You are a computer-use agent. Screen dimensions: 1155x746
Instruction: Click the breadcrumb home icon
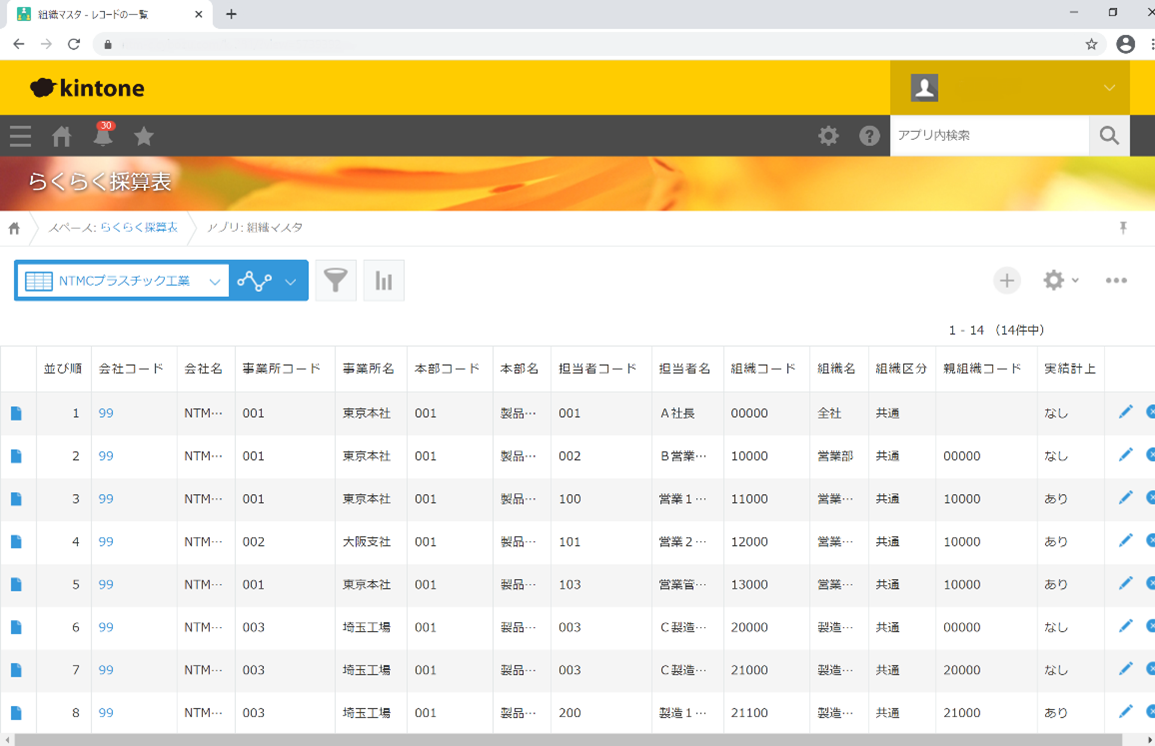(14, 228)
